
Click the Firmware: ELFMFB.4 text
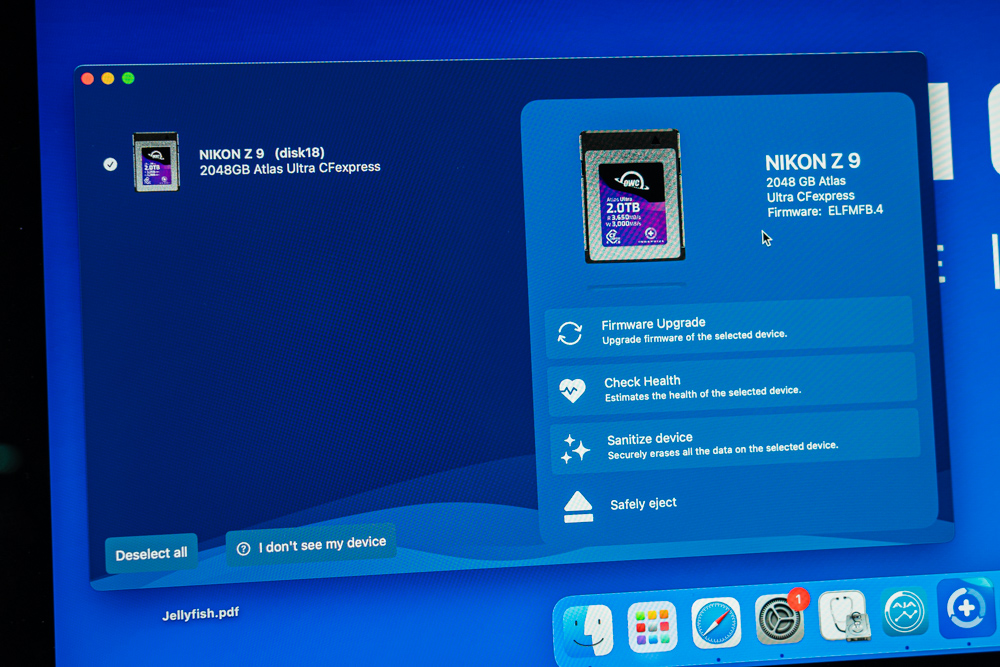[825, 211]
